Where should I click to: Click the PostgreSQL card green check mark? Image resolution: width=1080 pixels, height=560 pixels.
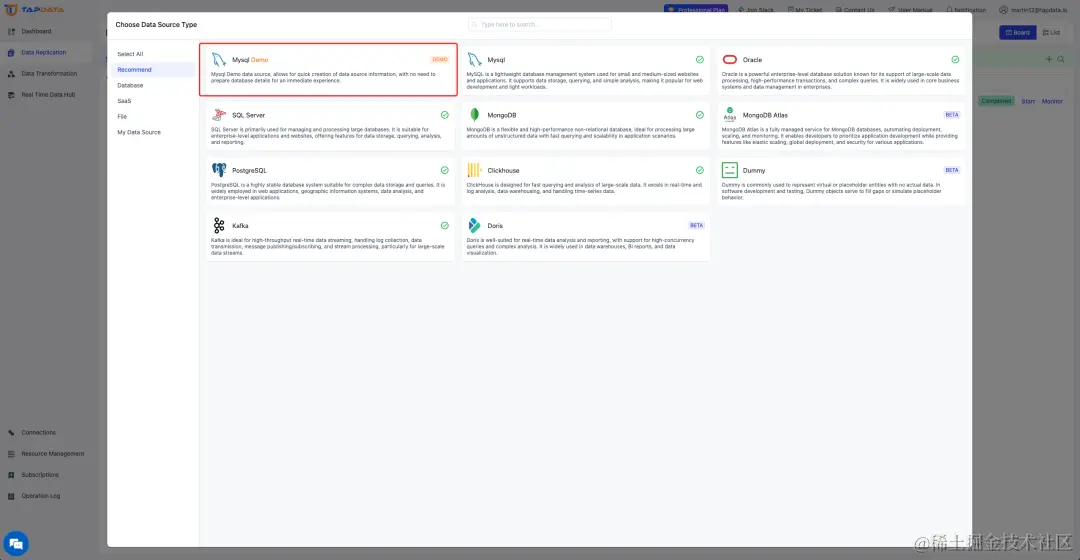click(445, 170)
